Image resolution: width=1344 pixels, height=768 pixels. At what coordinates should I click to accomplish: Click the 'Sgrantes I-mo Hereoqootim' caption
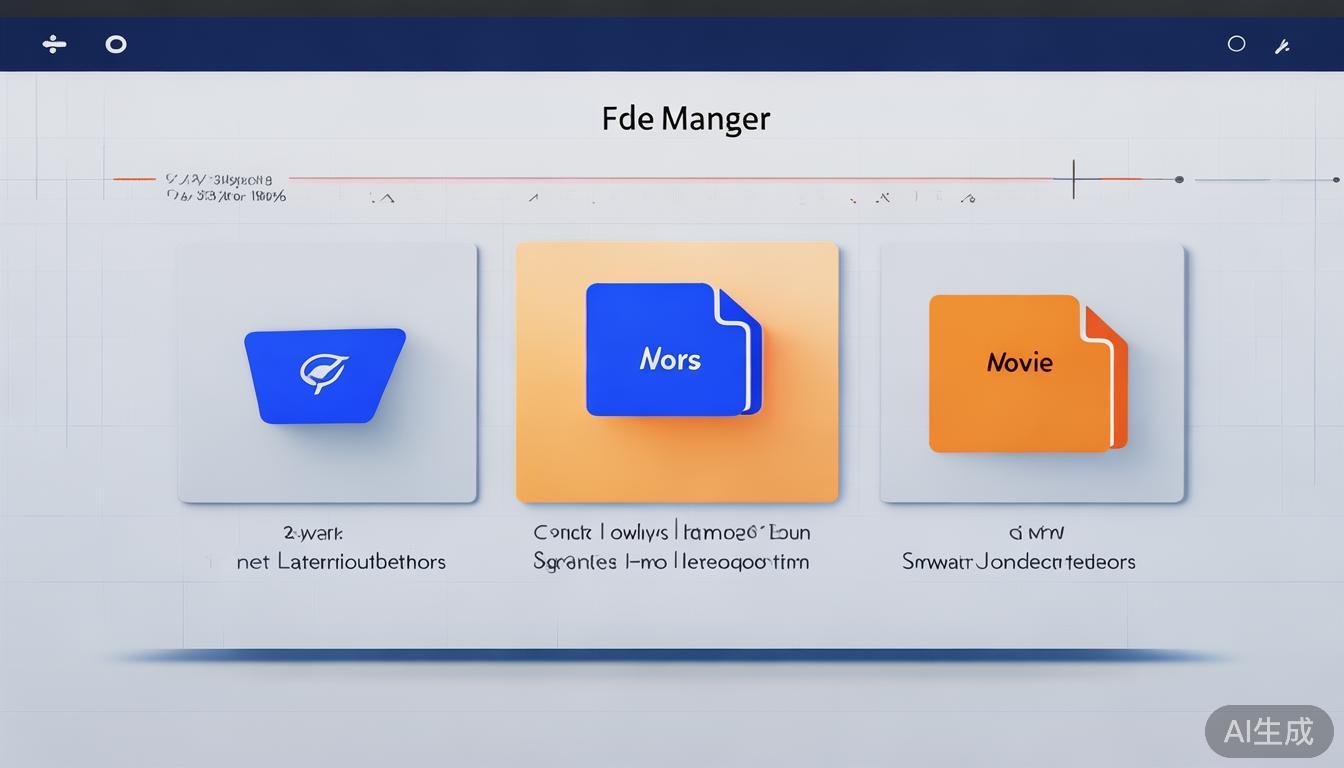[671, 562]
